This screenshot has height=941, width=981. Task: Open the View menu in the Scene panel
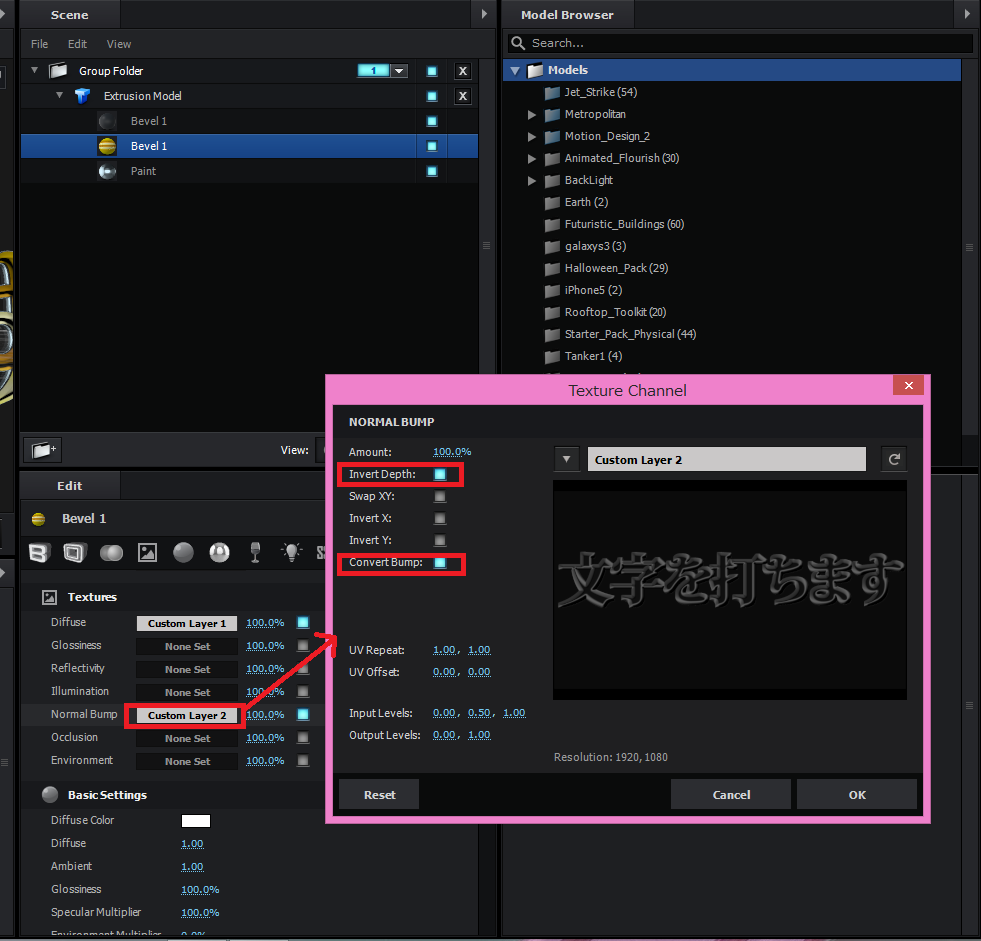(x=118, y=43)
